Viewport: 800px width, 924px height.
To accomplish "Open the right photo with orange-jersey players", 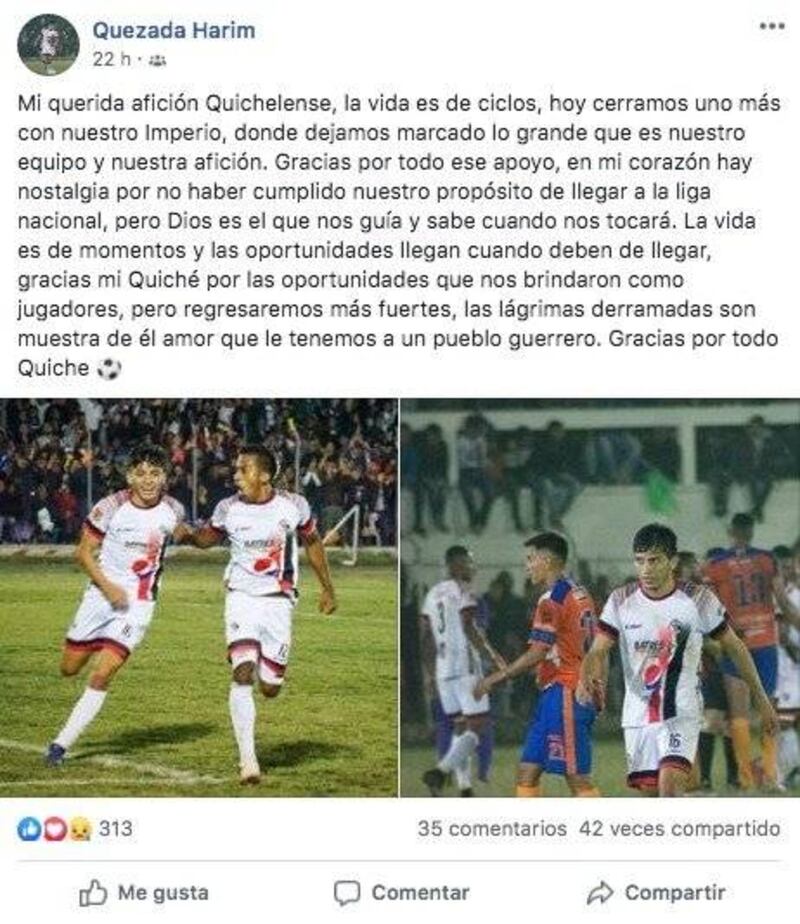I will (x=600, y=598).
